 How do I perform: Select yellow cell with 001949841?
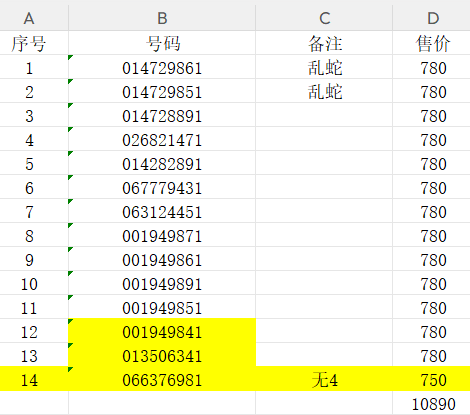click(x=162, y=331)
